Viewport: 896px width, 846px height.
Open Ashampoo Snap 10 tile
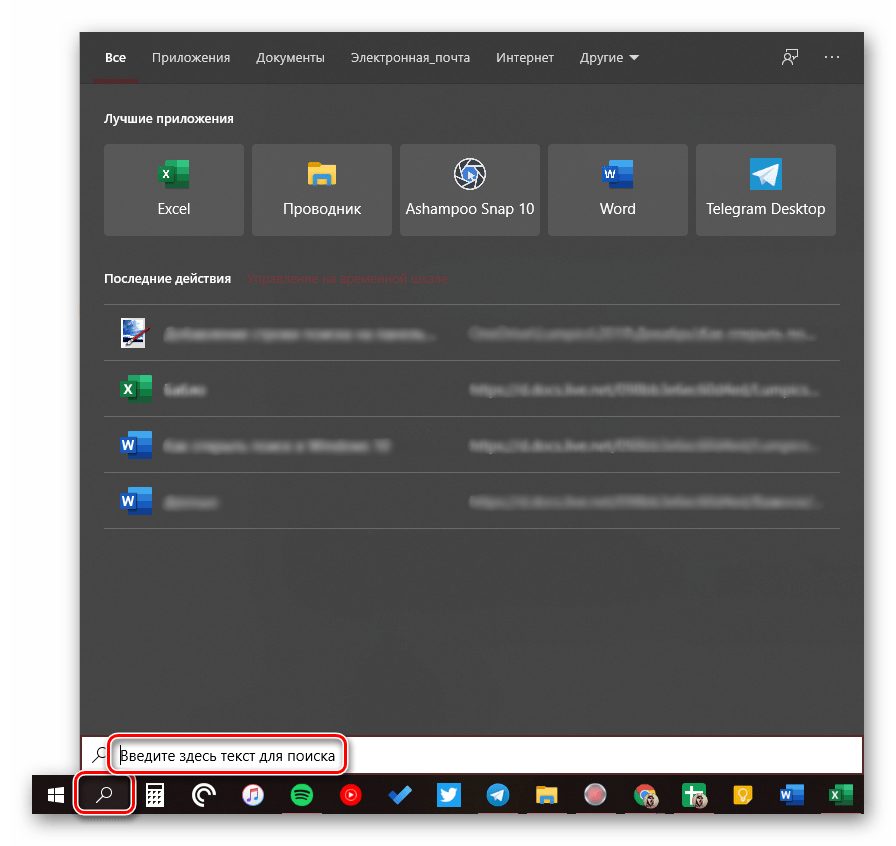(470, 190)
